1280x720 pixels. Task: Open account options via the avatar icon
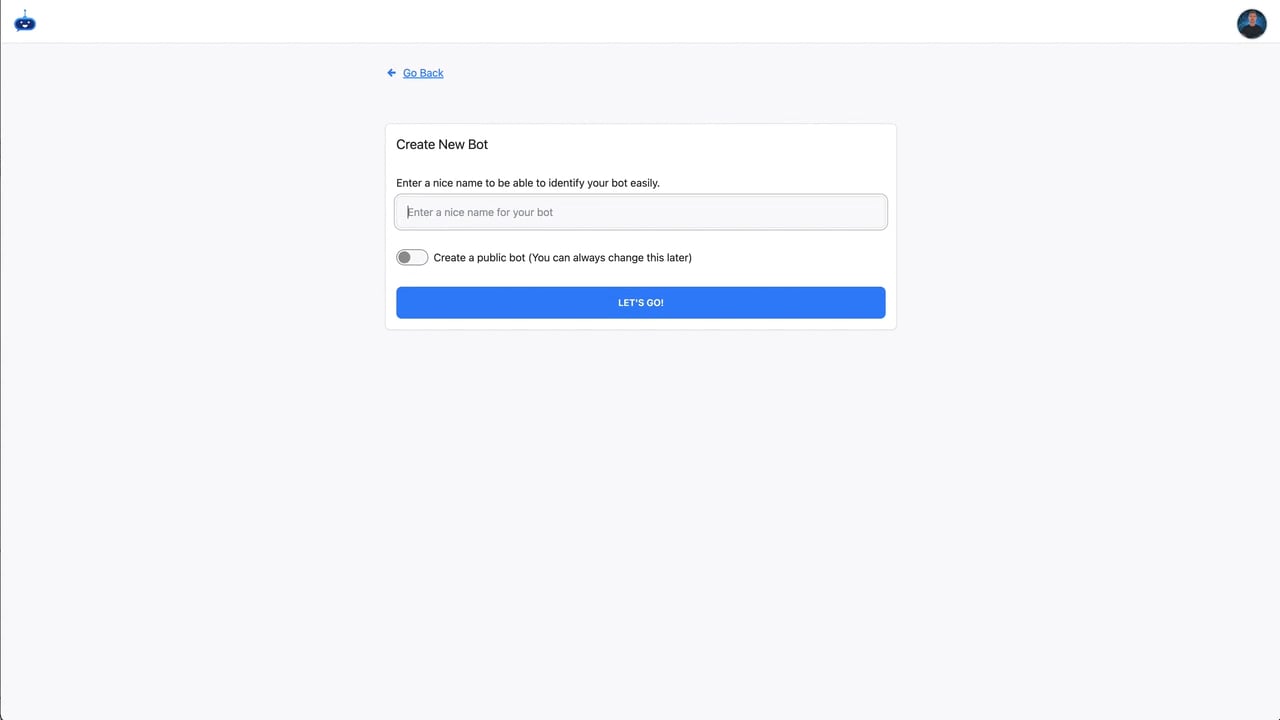coord(1251,23)
